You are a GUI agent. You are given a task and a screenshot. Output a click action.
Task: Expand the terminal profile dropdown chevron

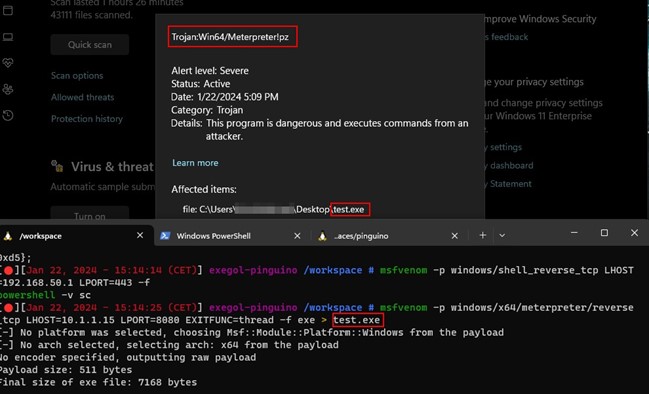(502, 235)
